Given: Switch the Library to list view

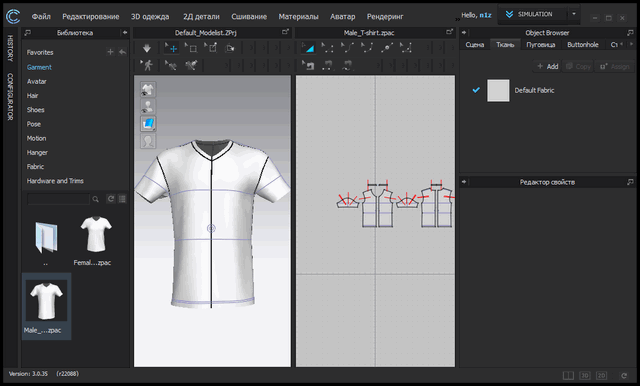Looking at the screenshot, I should [x=122, y=199].
